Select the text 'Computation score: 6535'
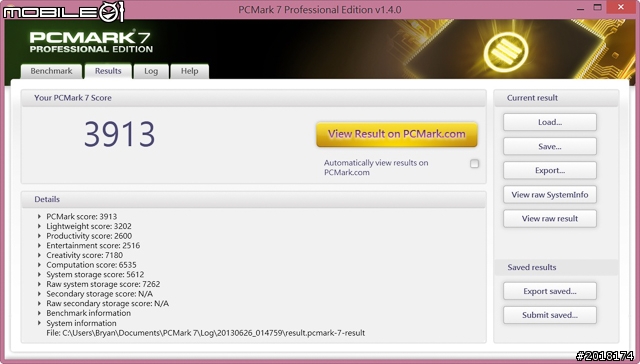640x364 pixels. (x=91, y=265)
